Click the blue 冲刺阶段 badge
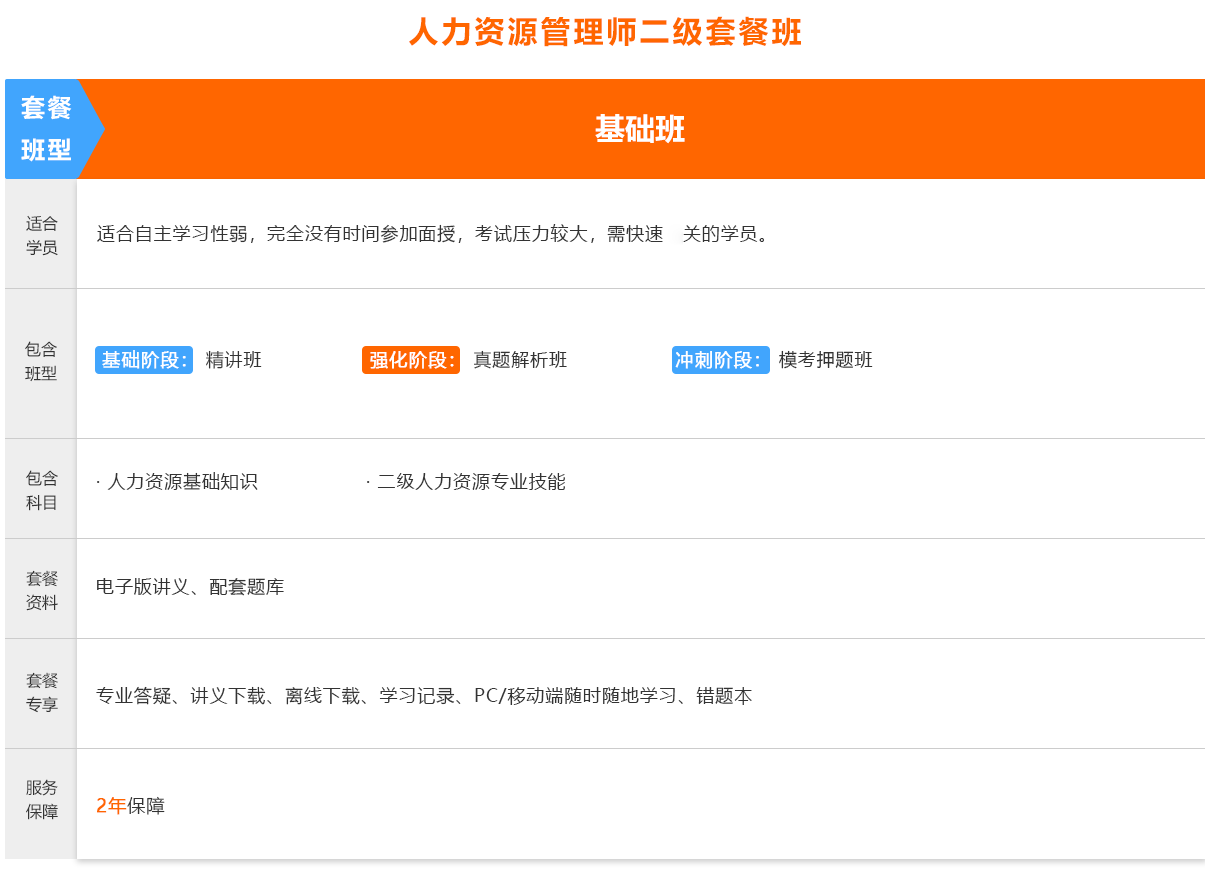 [720, 360]
